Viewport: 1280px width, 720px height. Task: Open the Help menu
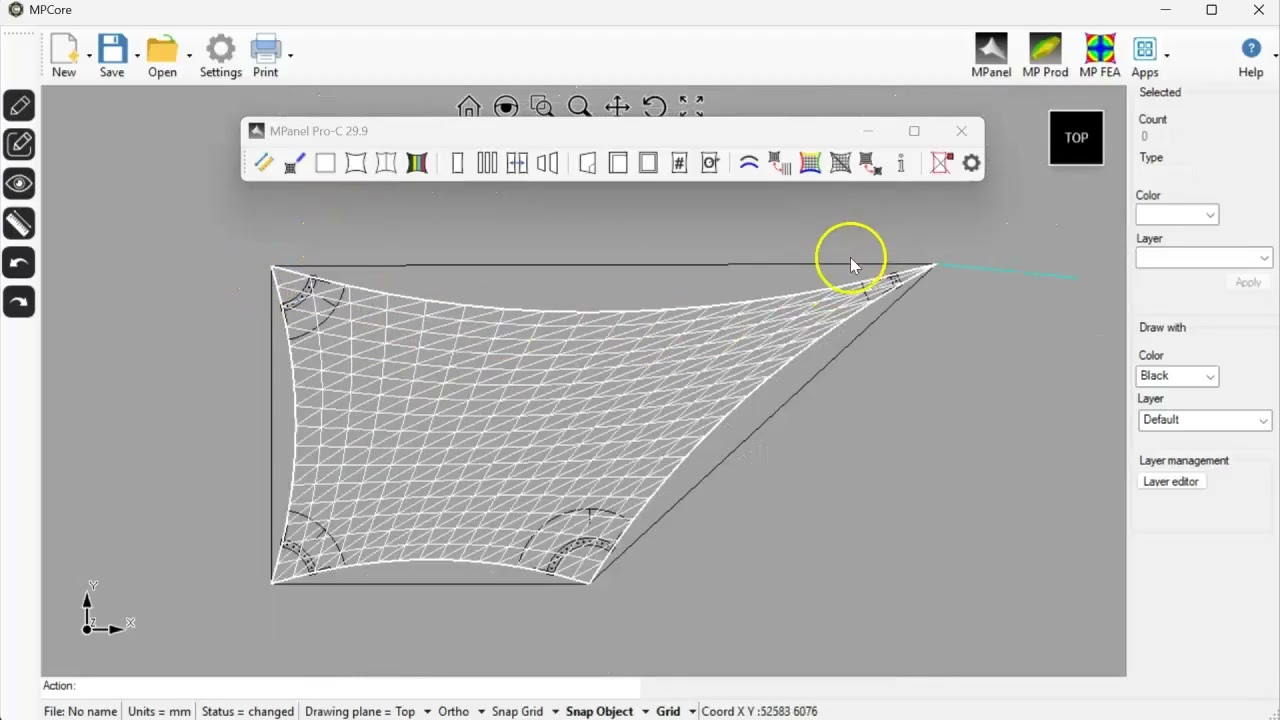click(1251, 55)
